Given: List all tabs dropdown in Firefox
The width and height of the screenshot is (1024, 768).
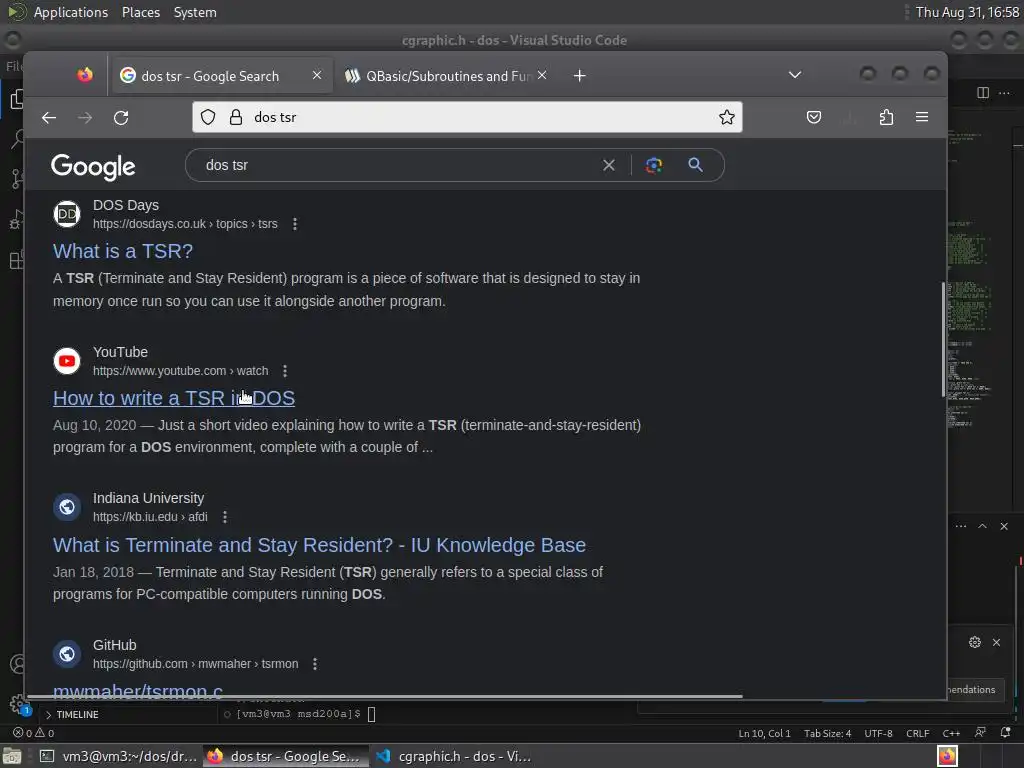Looking at the screenshot, I should (x=795, y=75).
